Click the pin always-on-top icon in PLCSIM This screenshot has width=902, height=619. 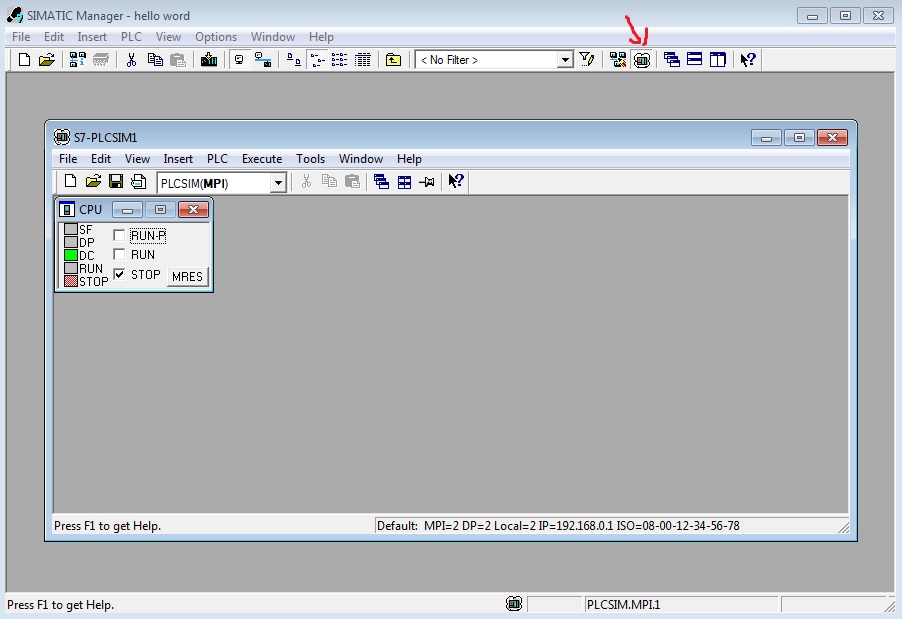tap(427, 182)
